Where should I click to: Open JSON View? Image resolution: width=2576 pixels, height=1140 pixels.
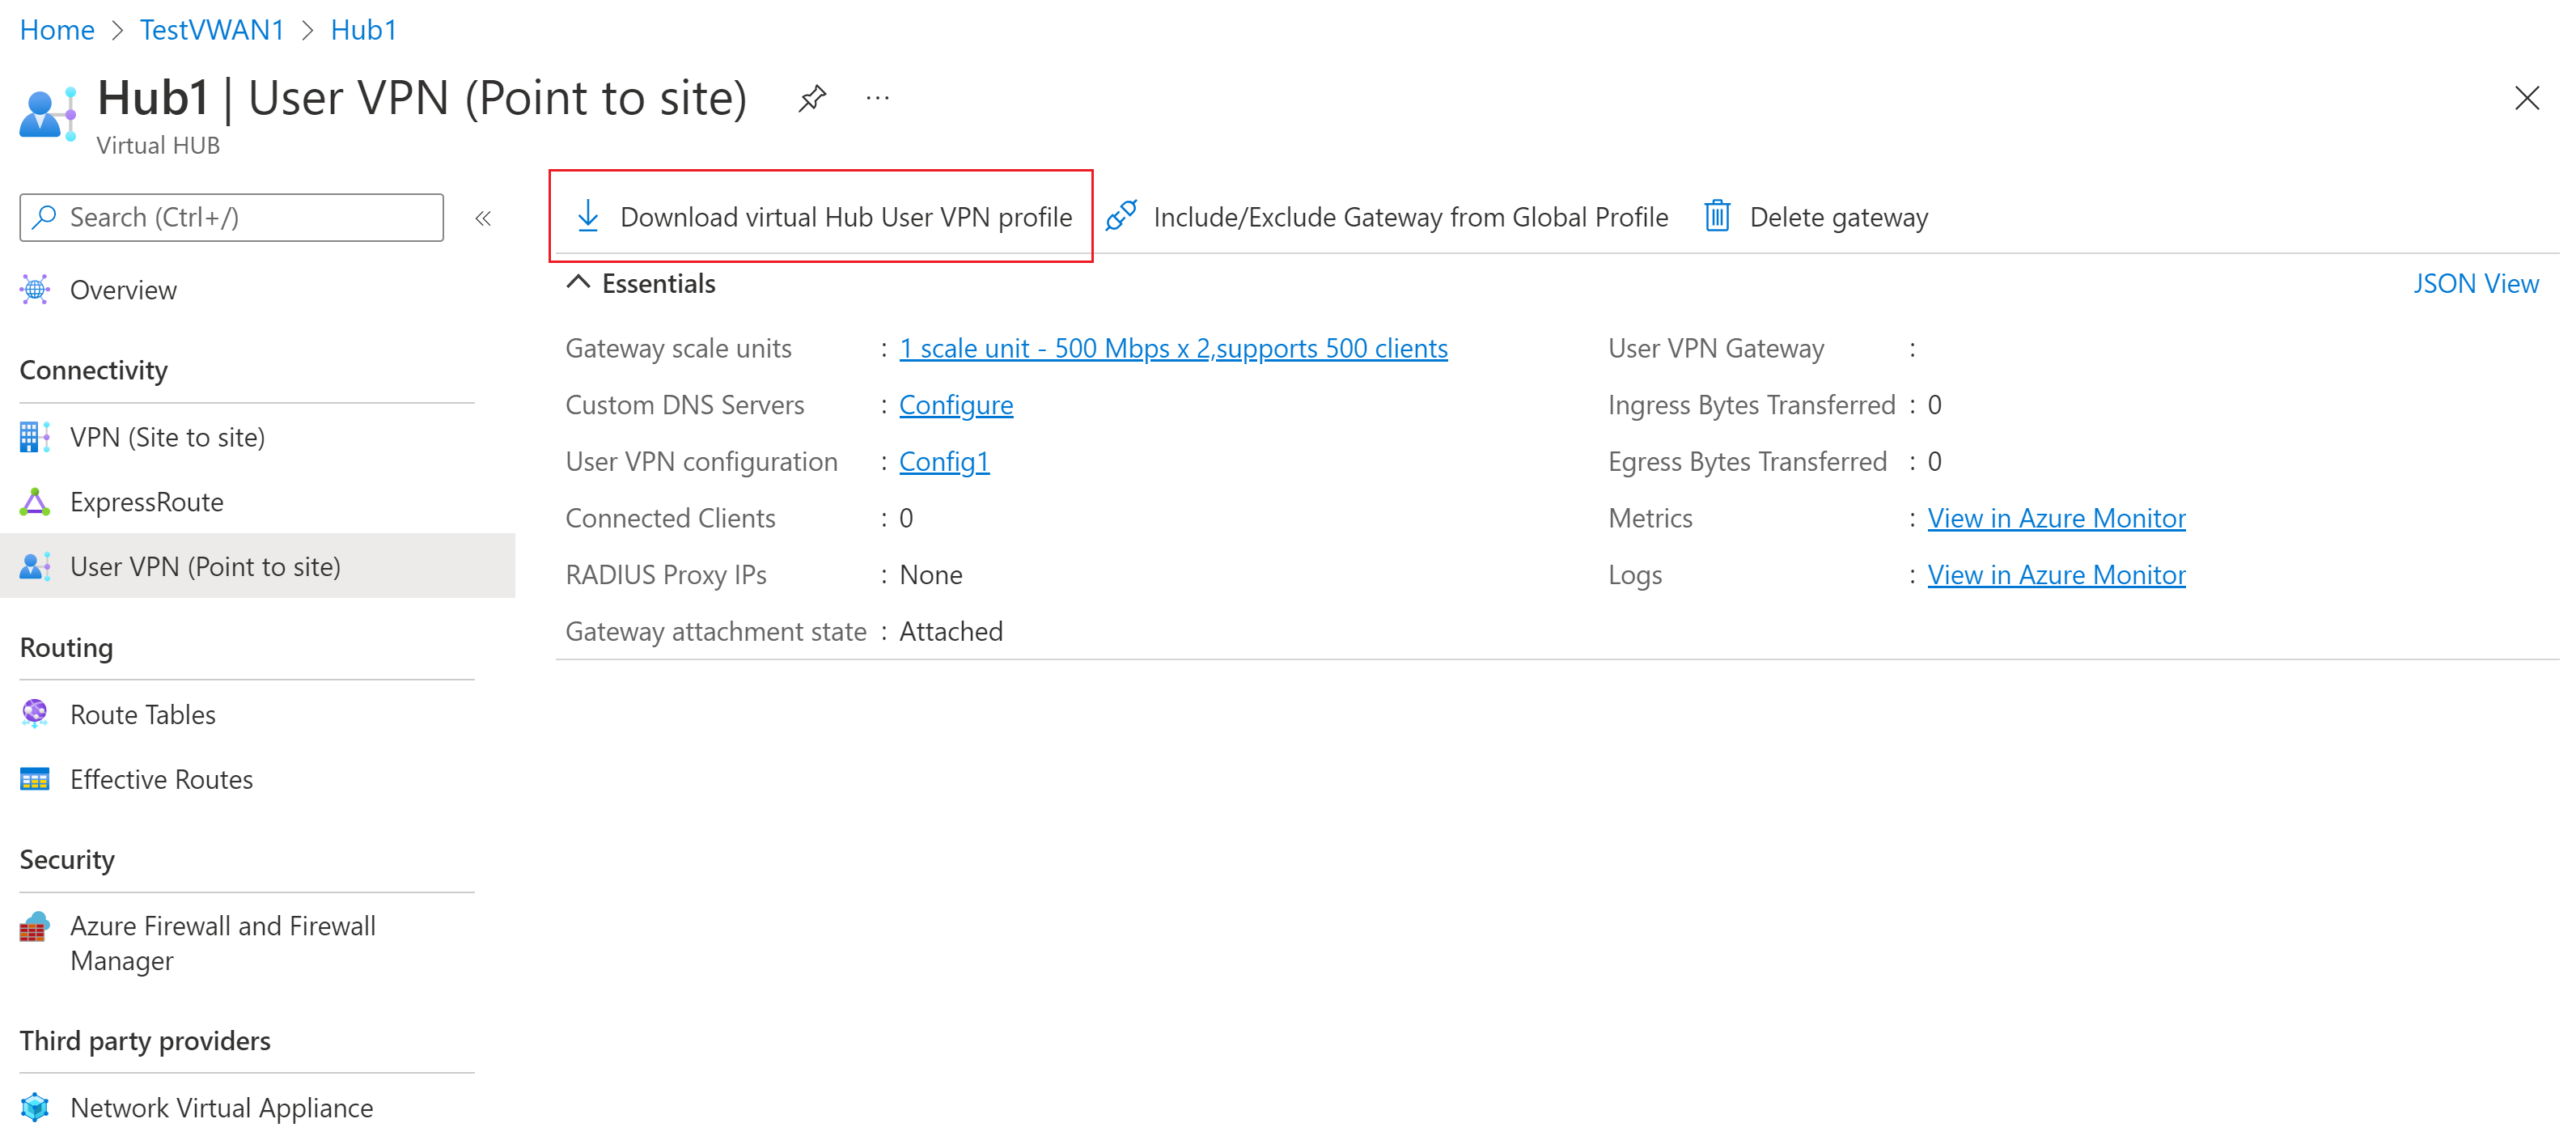2475,283
